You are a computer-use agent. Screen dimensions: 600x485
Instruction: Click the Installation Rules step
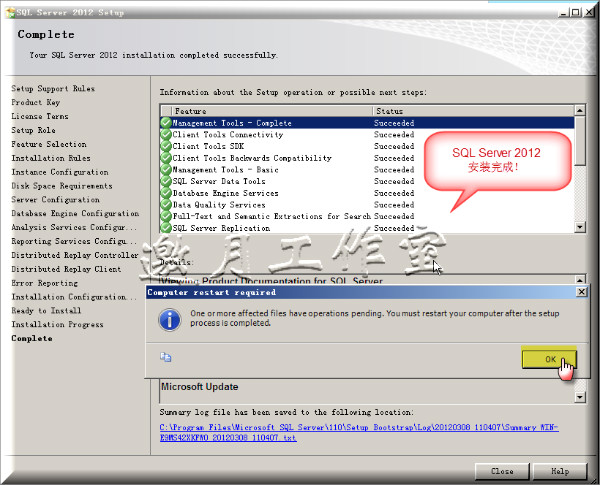click(x=51, y=158)
